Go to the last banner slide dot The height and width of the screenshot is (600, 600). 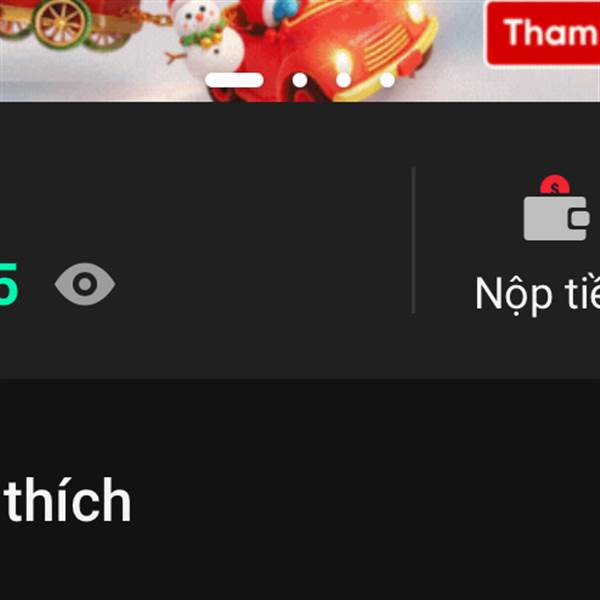click(387, 80)
